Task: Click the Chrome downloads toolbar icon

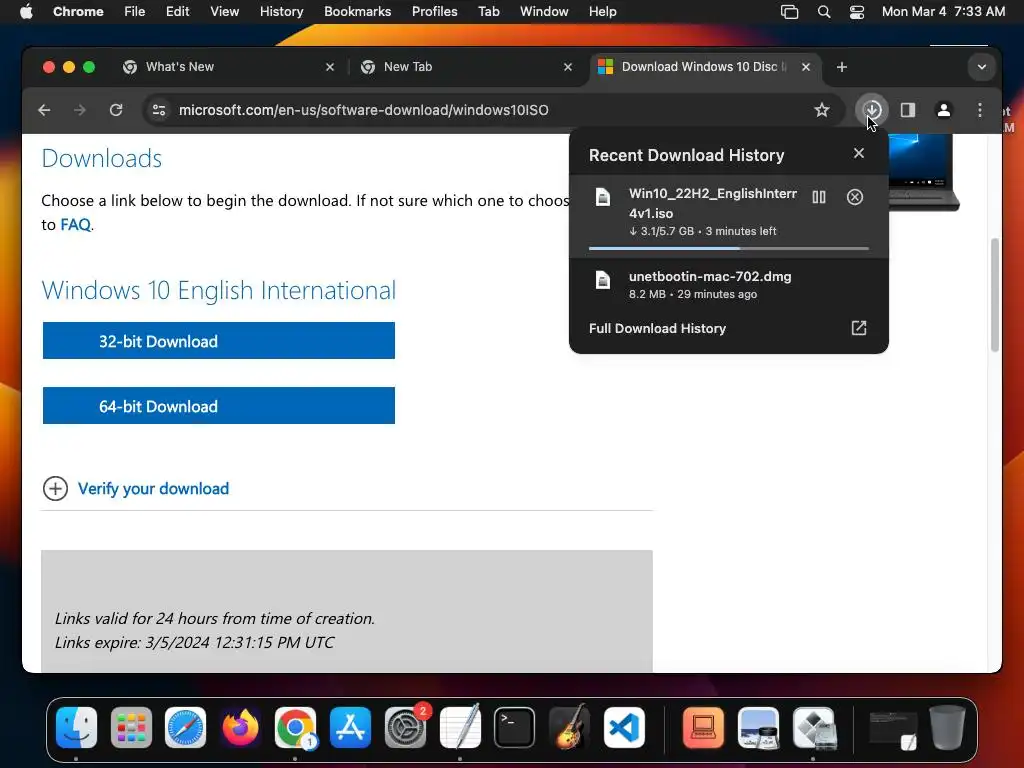Action: click(872, 110)
